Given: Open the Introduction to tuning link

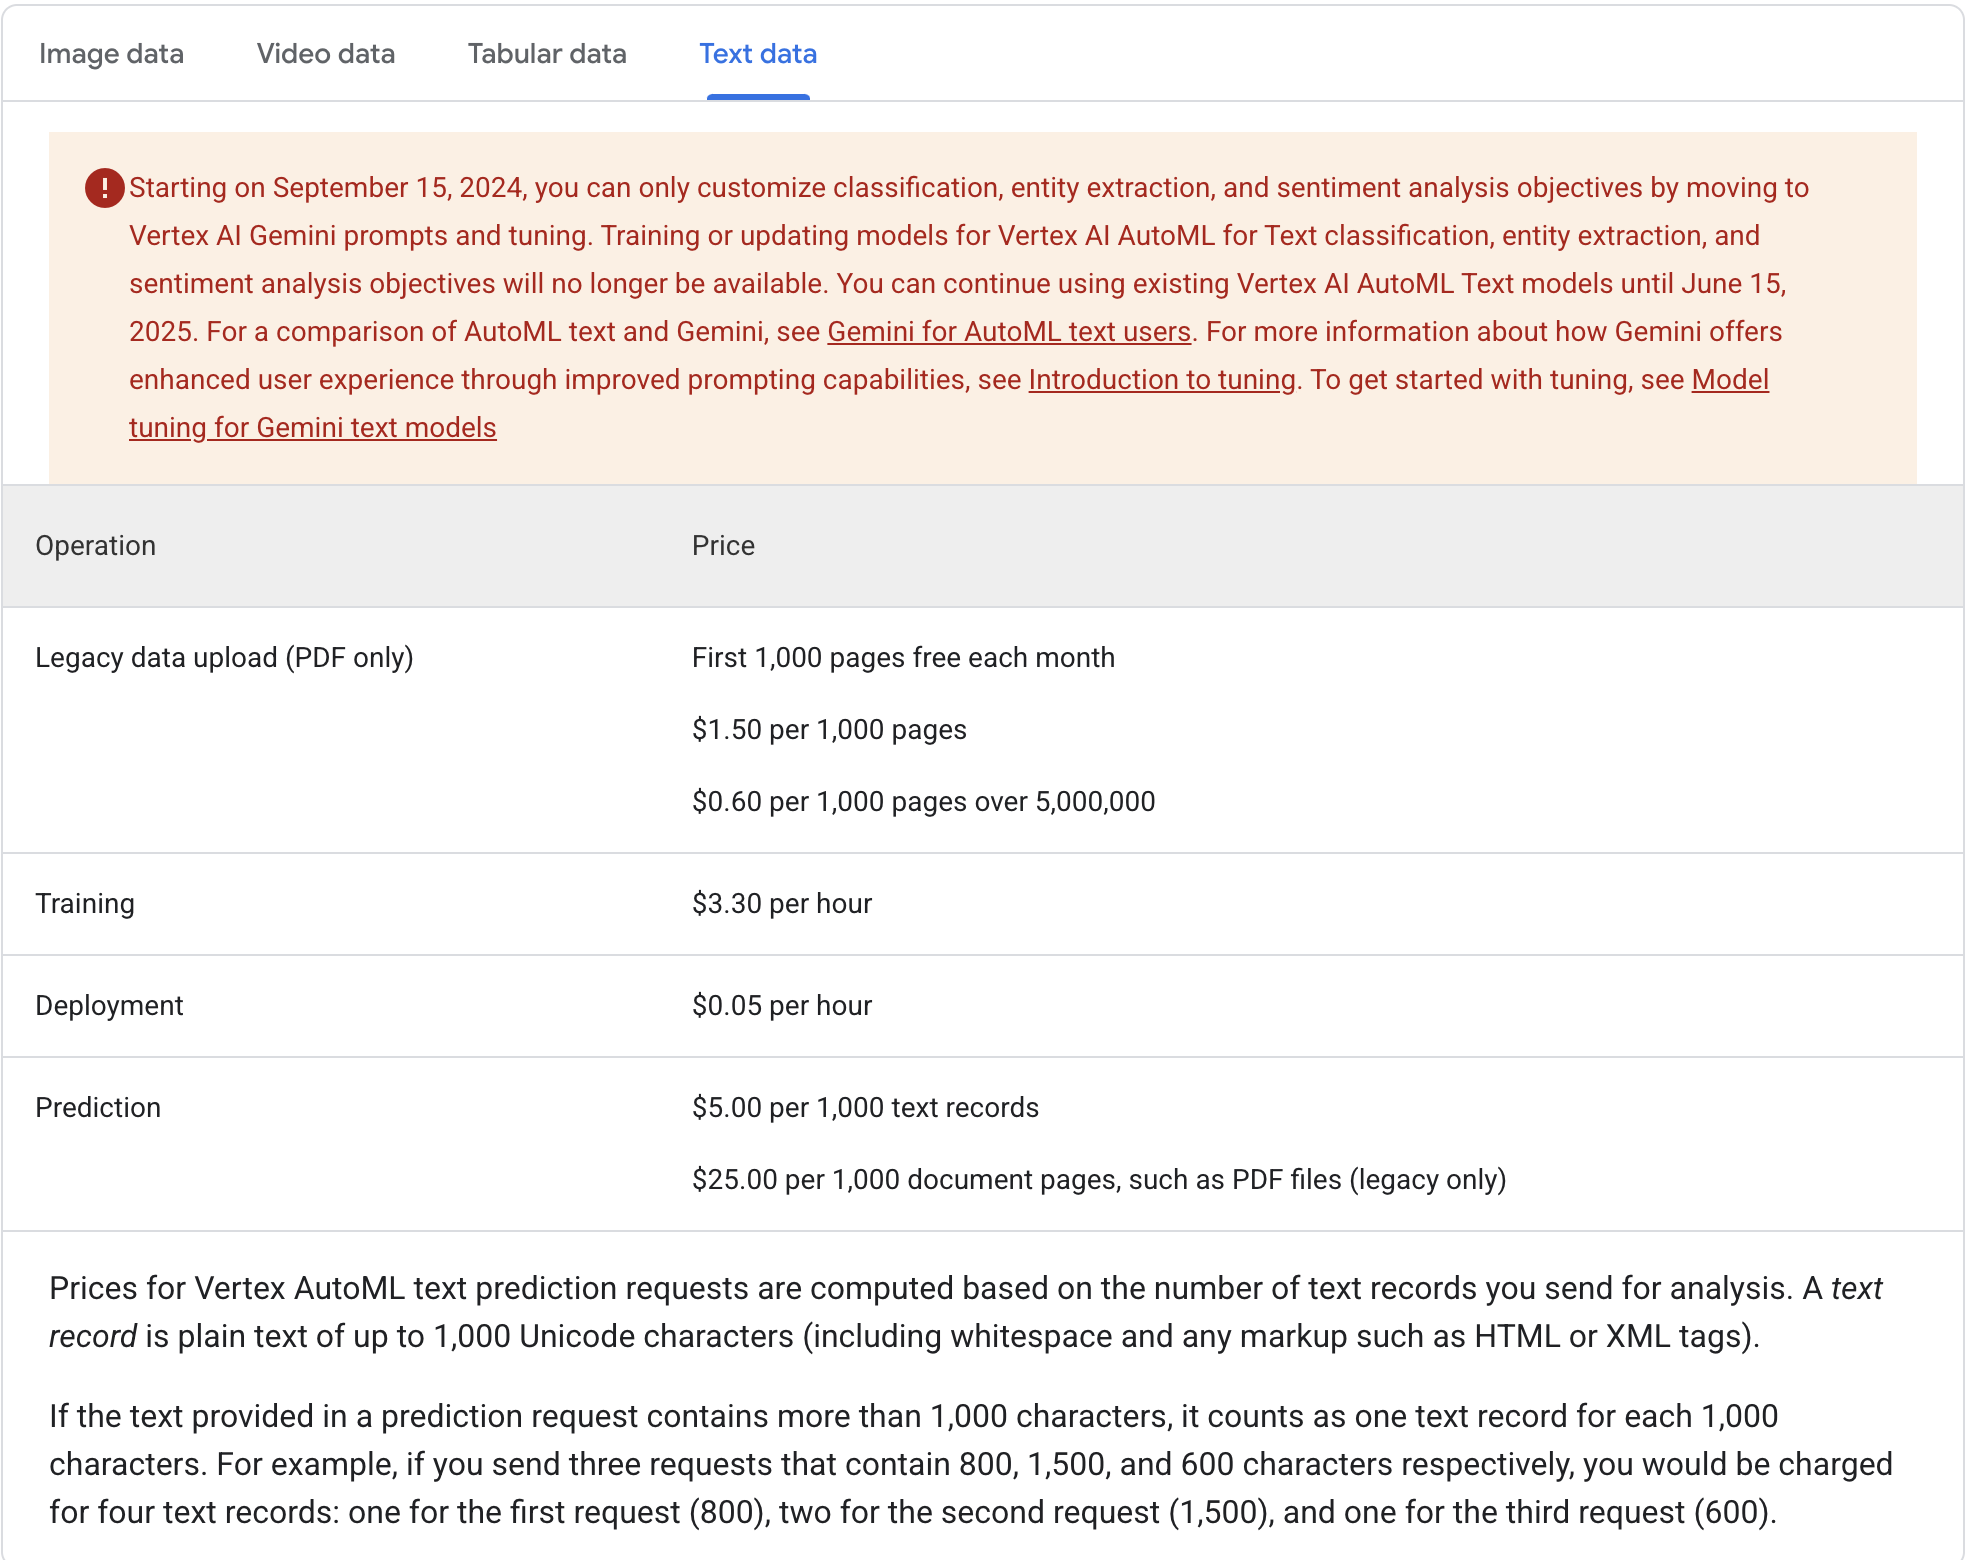Looking at the screenshot, I should point(1160,380).
